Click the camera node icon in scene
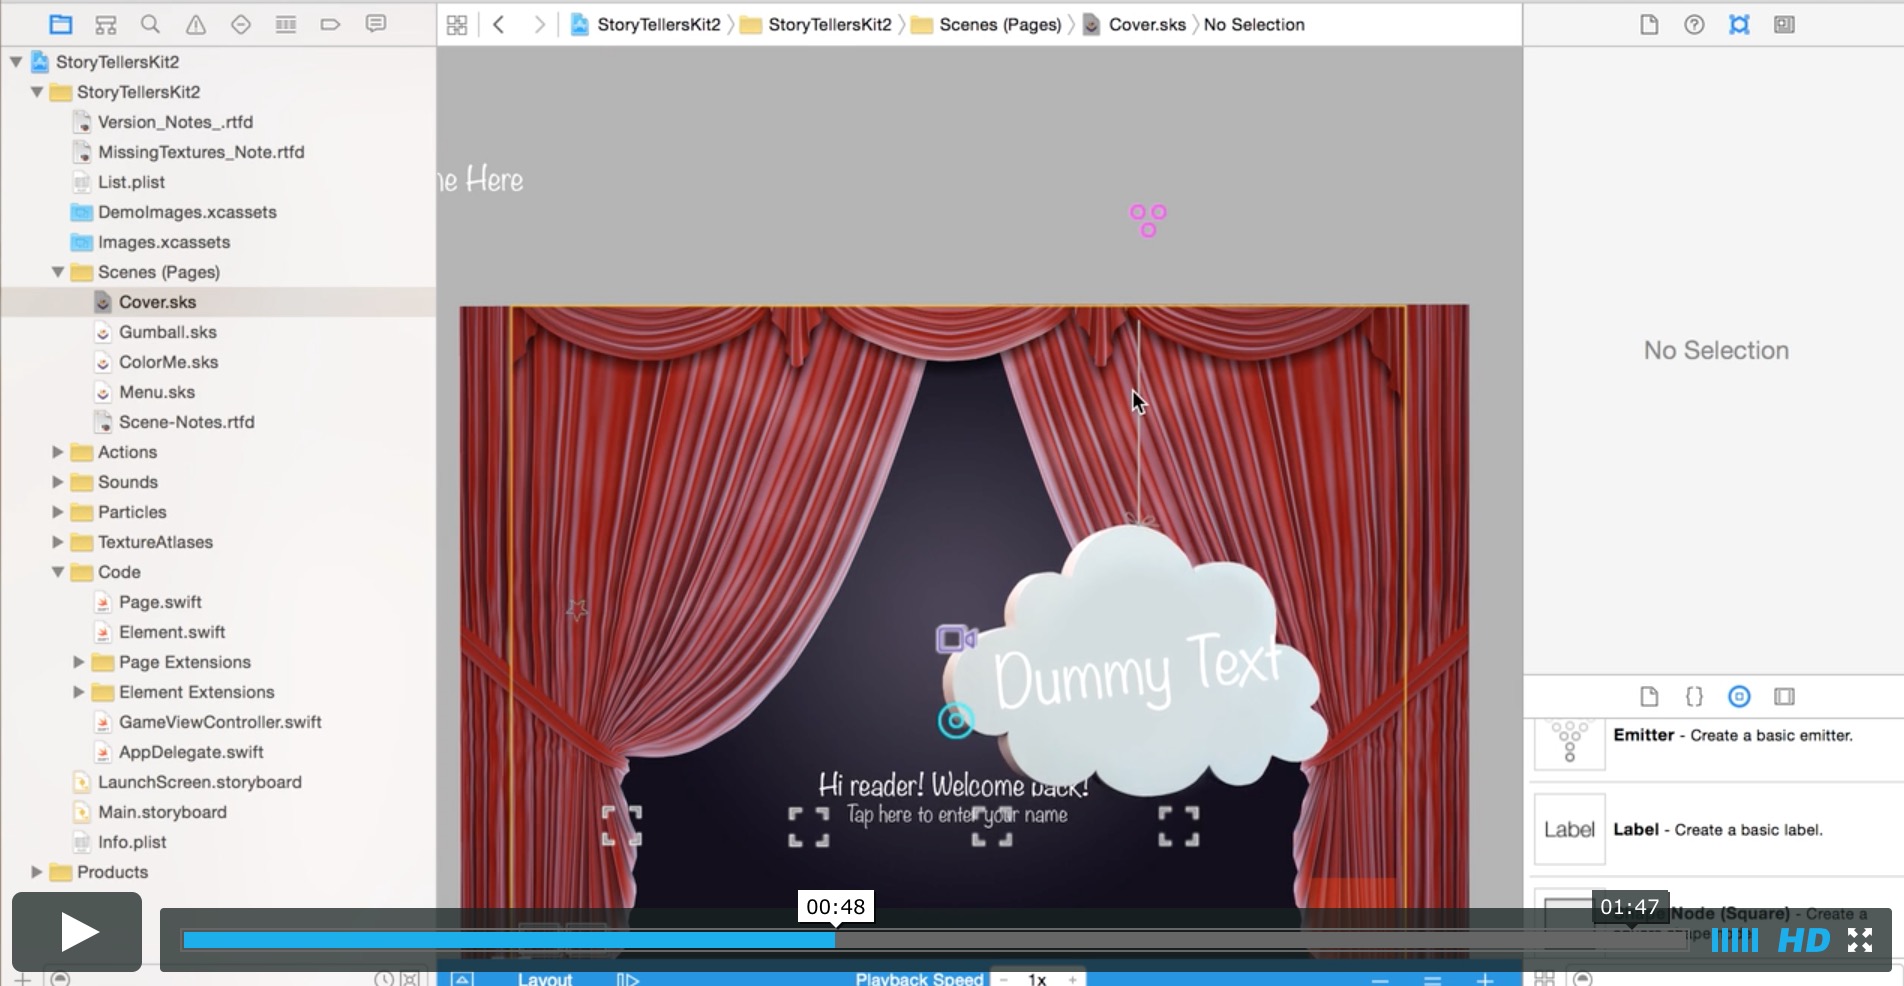Screen dimensions: 1904x986 [955, 639]
